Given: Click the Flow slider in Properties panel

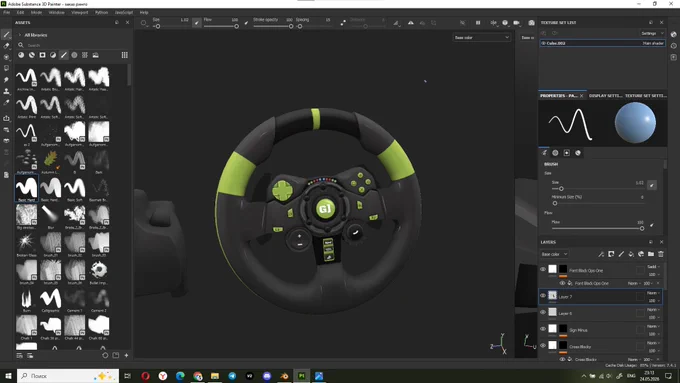Looking at the screenshot, I should (597, 228).
